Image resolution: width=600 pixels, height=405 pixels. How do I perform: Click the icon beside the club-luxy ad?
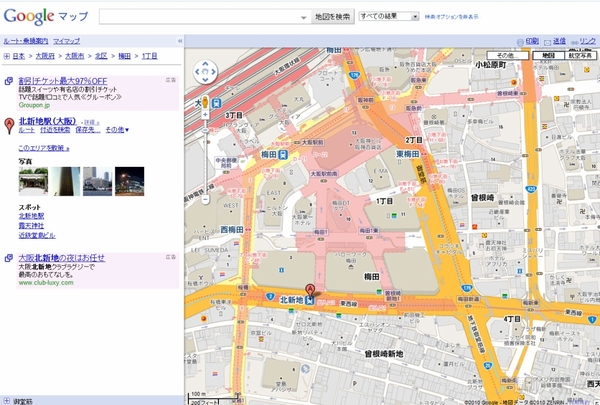point(8,258)
